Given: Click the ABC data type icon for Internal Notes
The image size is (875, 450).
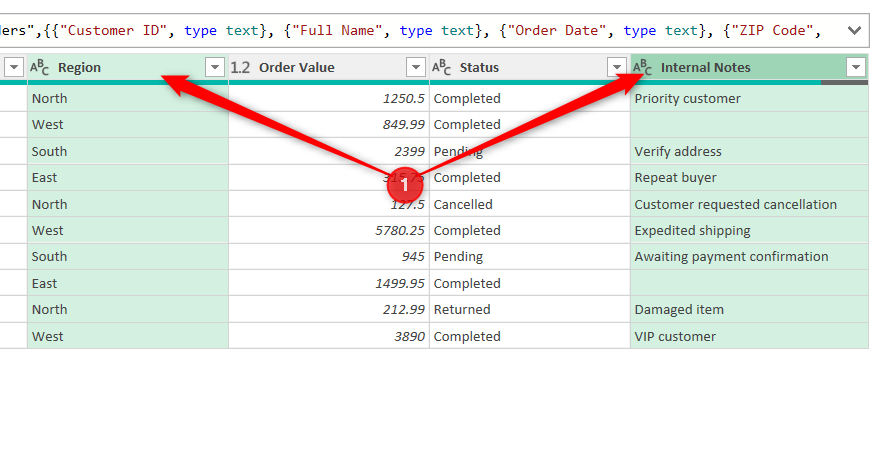Looking at the screenshot, I should pos(642,68).
